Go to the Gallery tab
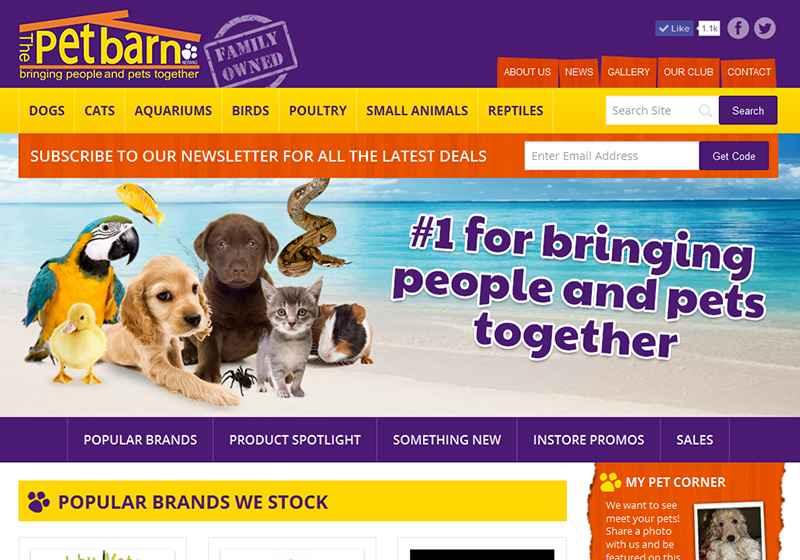This screenshot has width=800, height=560. click(628, 72)
